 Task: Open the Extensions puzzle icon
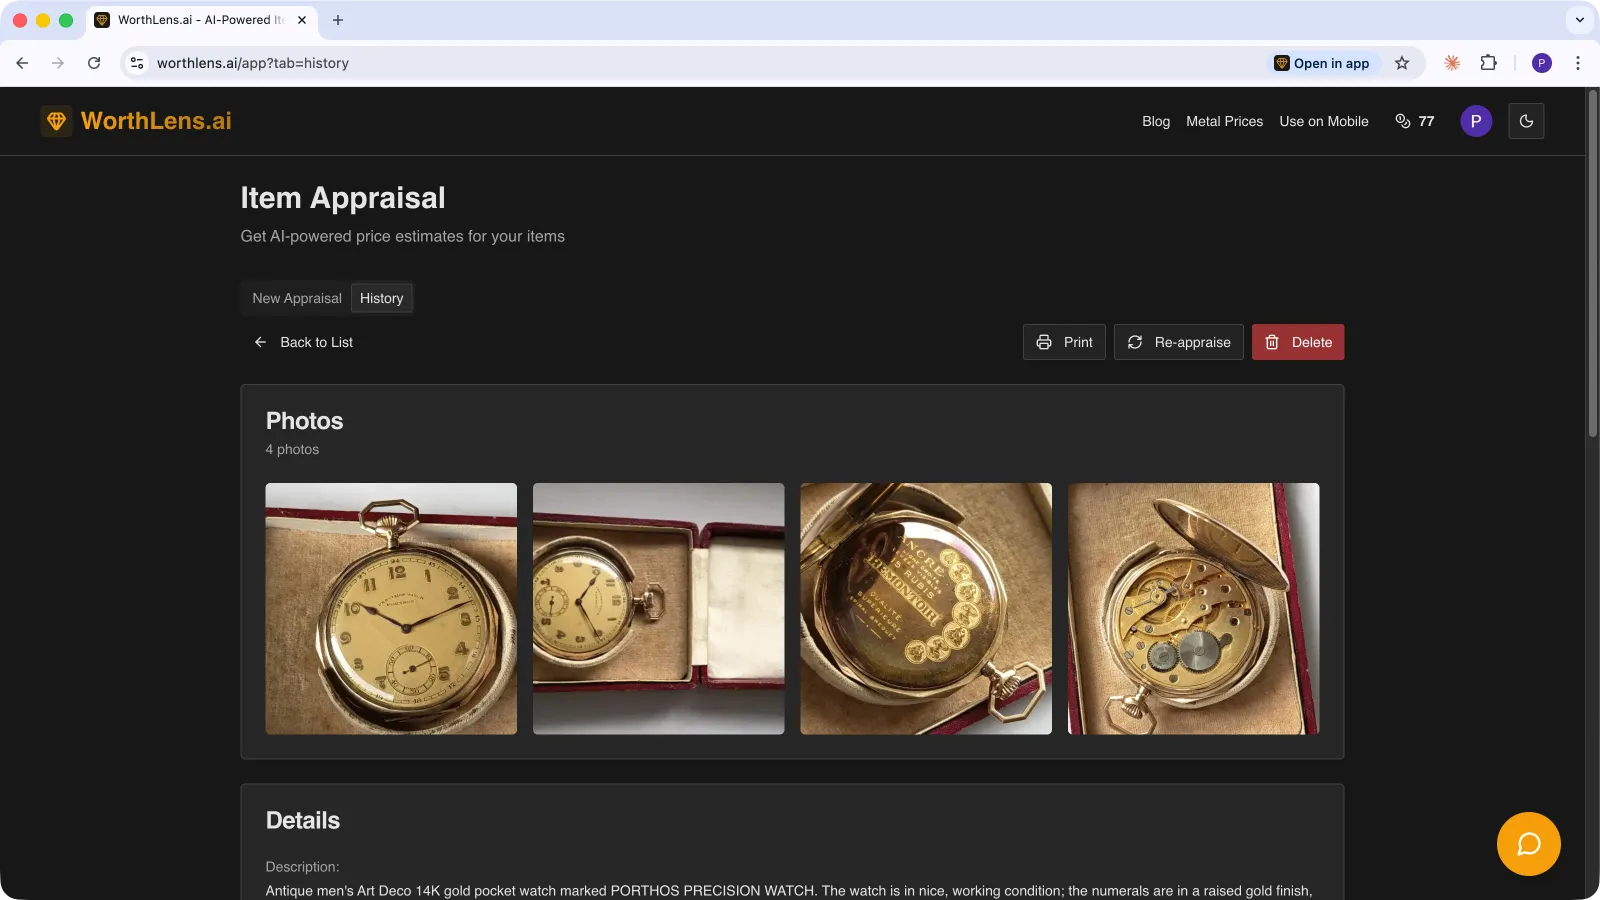point(1489,63)
